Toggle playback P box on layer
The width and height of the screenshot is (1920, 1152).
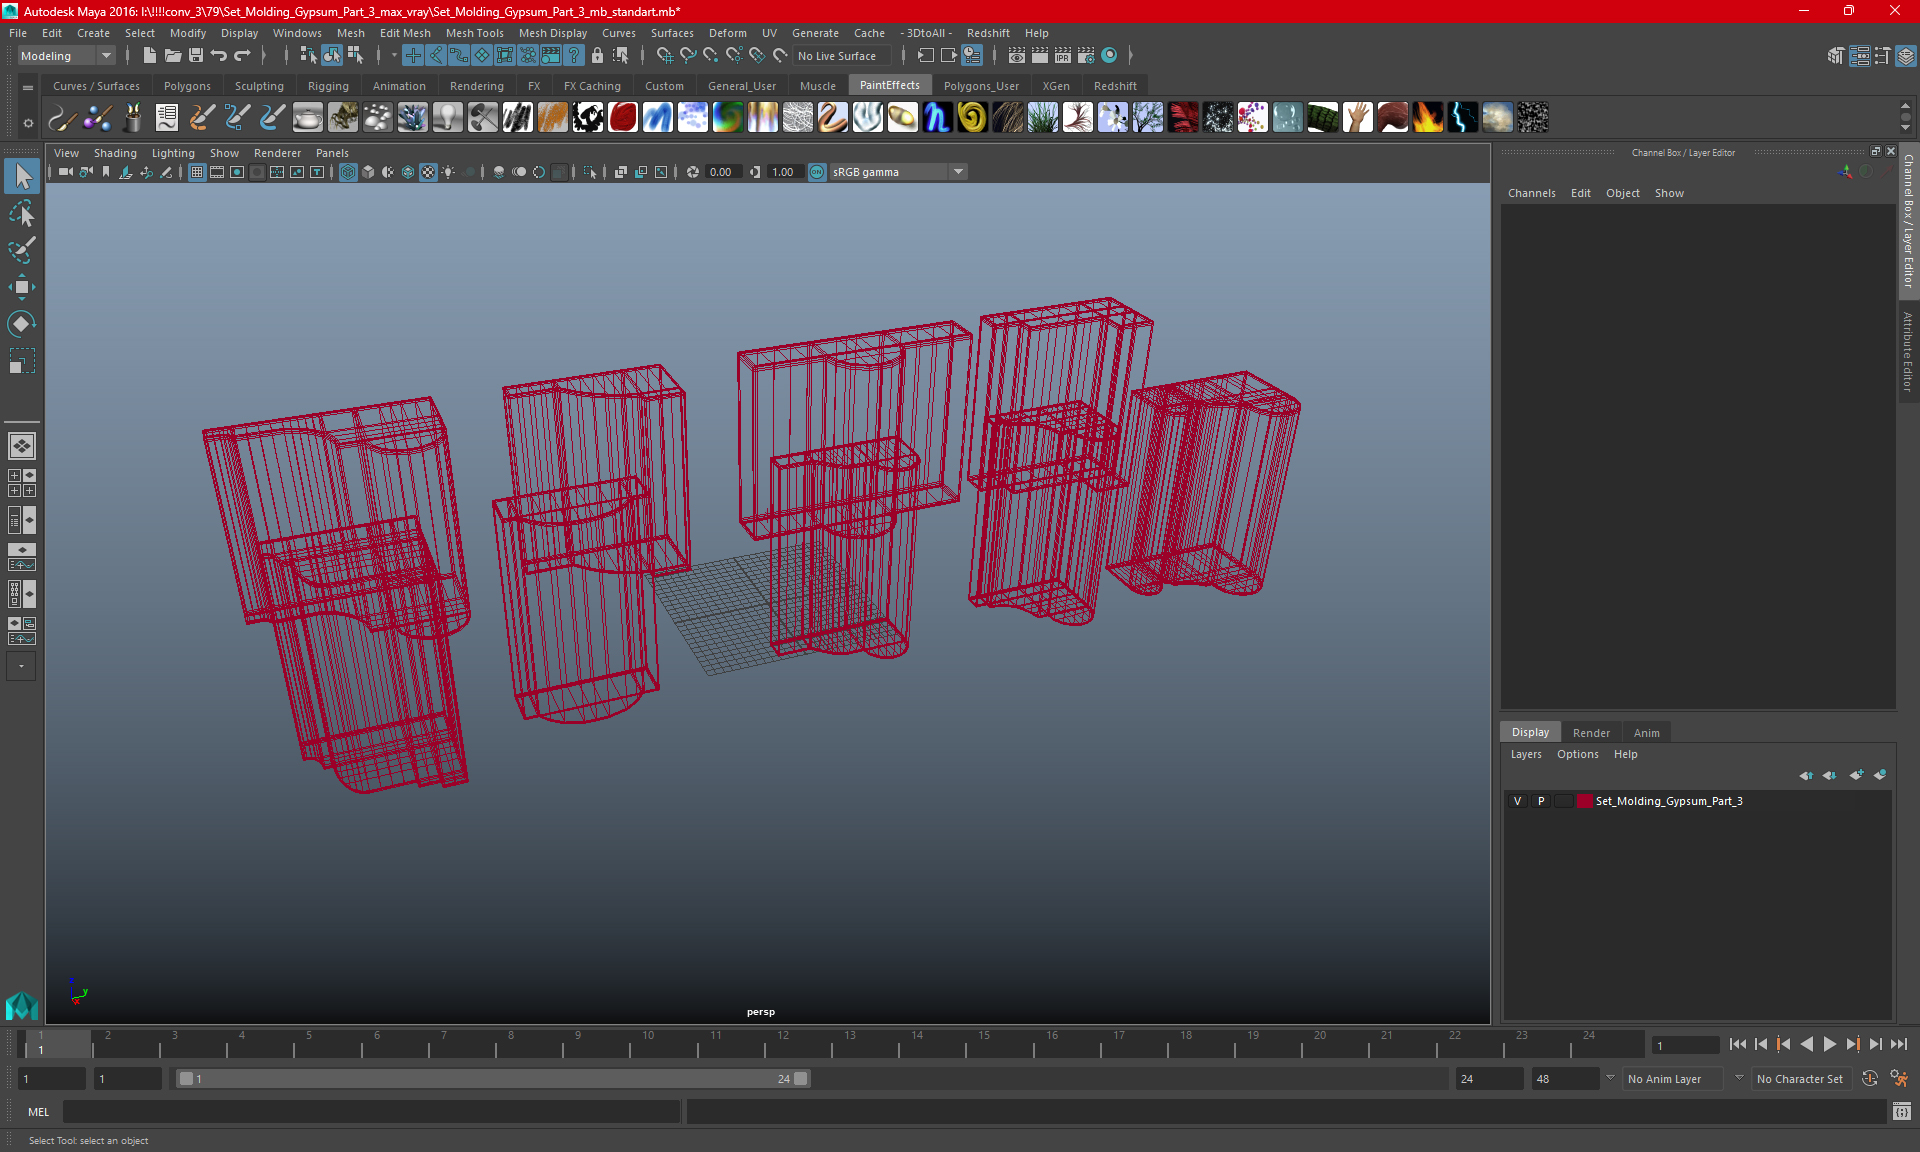pyautogui.click(x=1541, y=801)
